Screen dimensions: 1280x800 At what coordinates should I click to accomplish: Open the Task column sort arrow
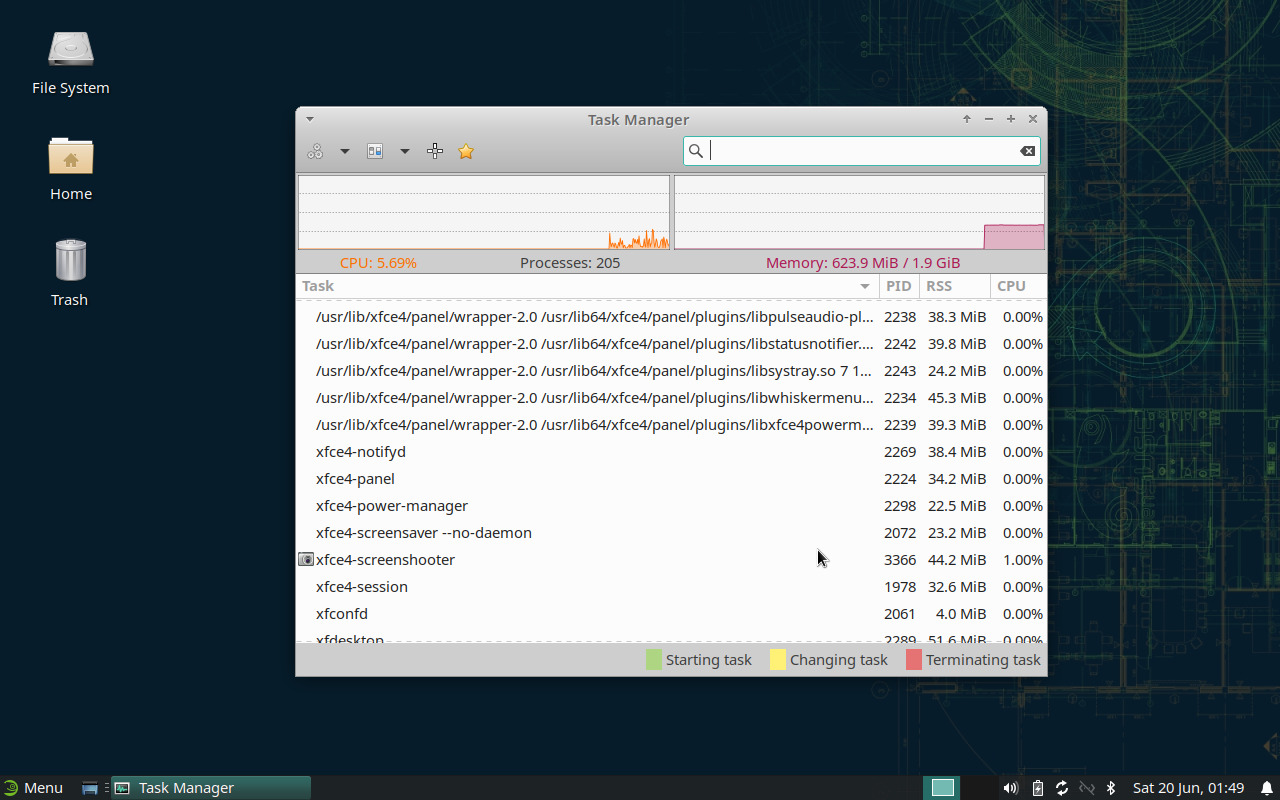point(864,286)
